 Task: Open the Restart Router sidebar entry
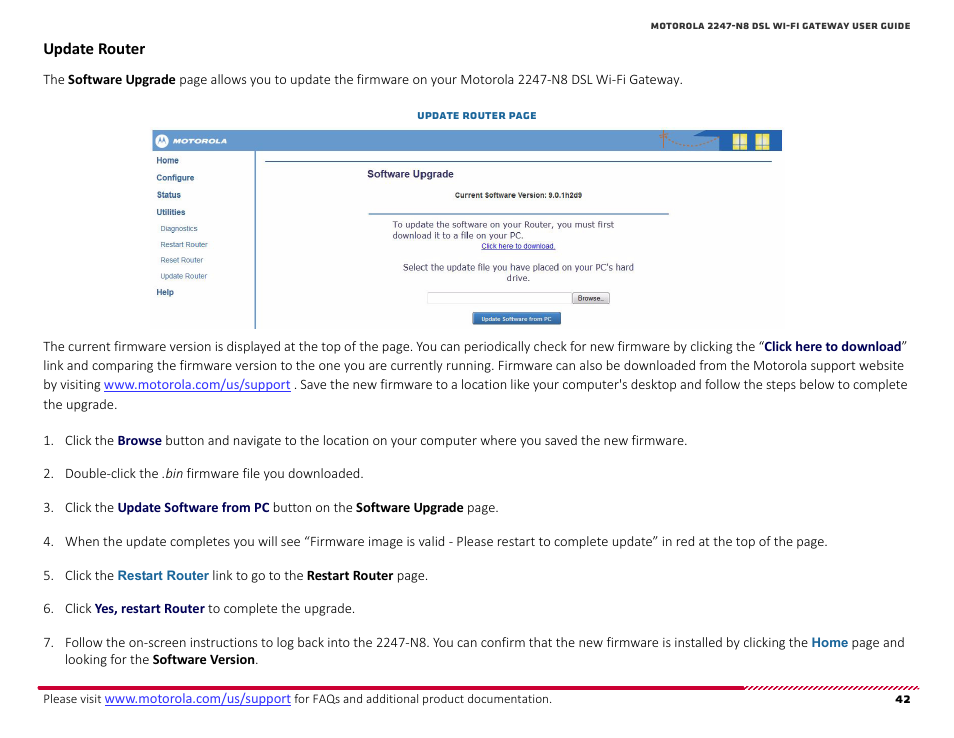(x=184, y=245)
